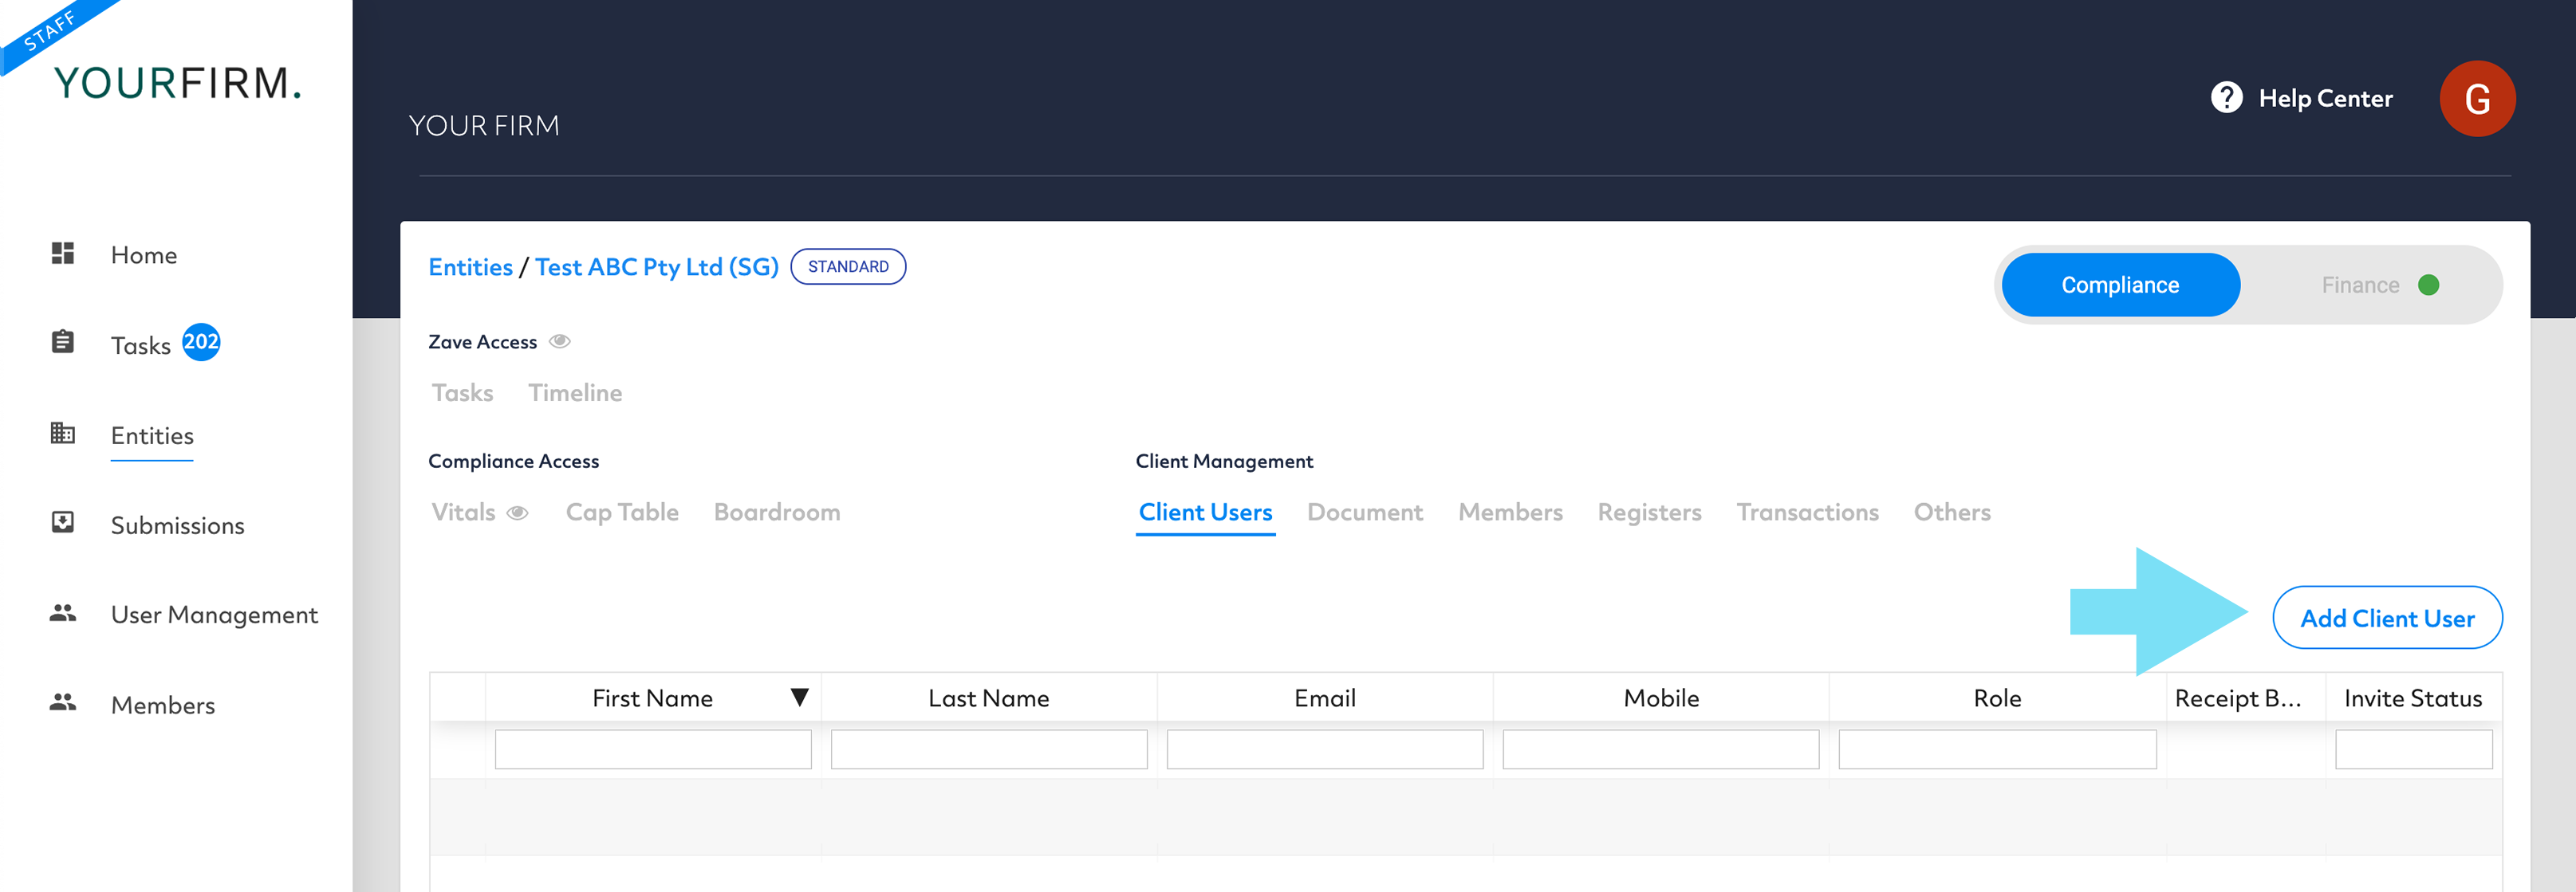Click the Role column header
Viewport: 2576px width, 892px height.
1997,698
